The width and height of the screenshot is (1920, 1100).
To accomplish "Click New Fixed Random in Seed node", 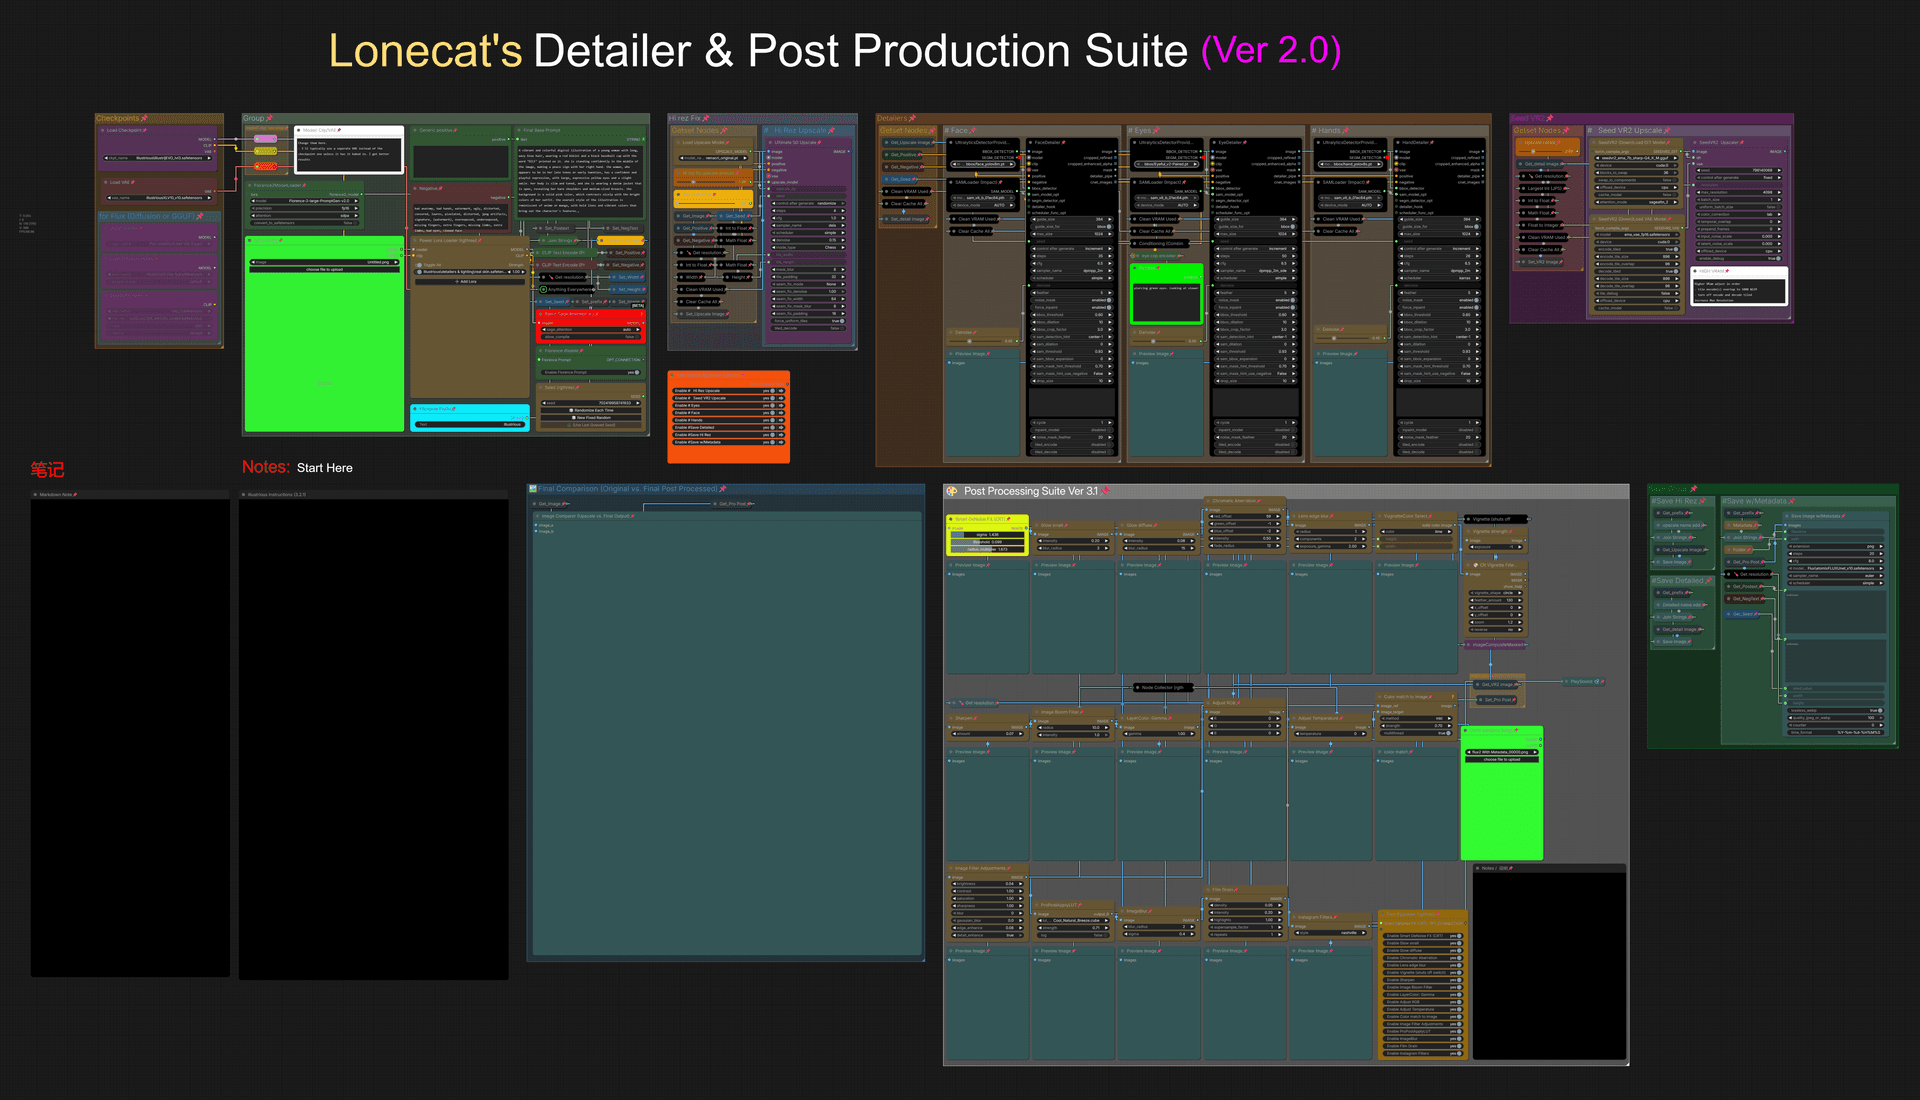I will (x=593, y=418).
